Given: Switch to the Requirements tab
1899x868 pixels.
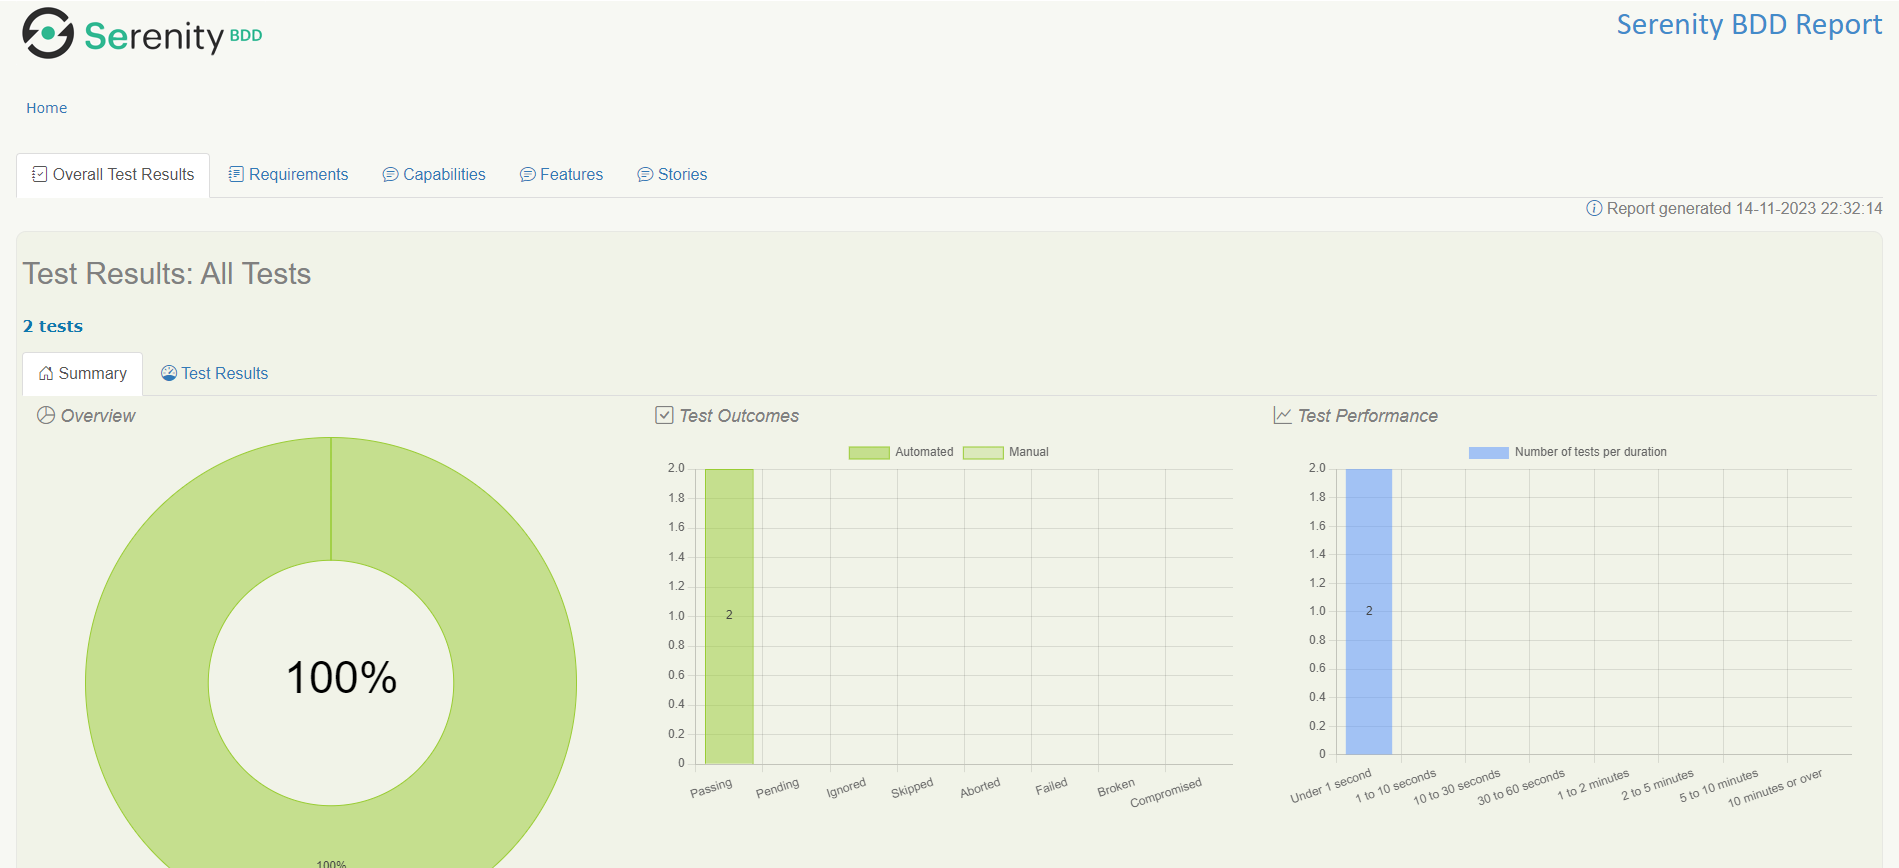Looking at the screenshot, I should (x=288, y=175).
